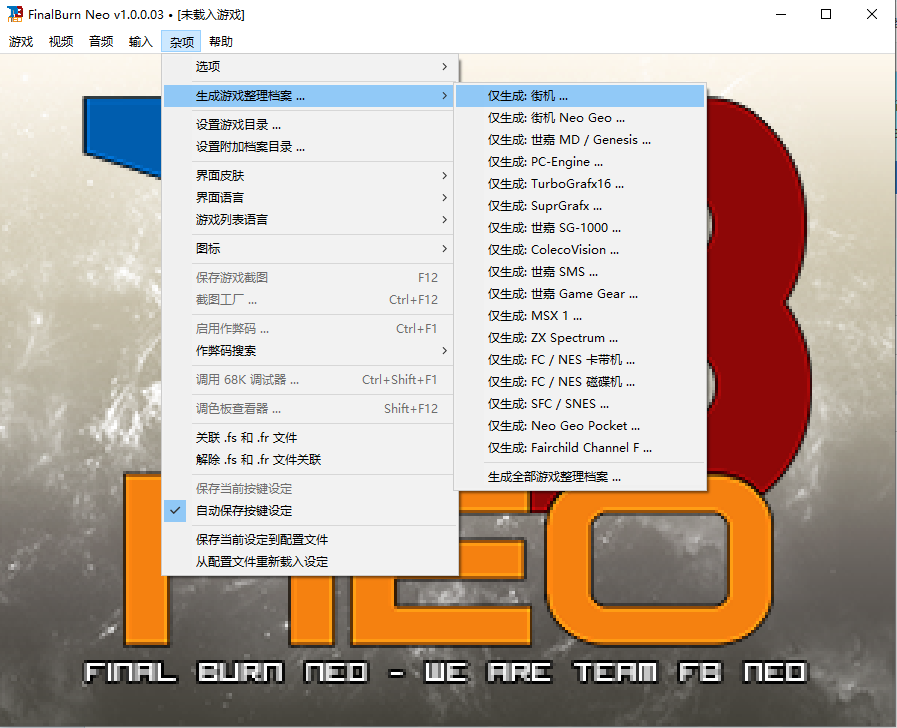Click the FinalBurn Neo title bar icon
897x728 pixels.
coord(15,14)
